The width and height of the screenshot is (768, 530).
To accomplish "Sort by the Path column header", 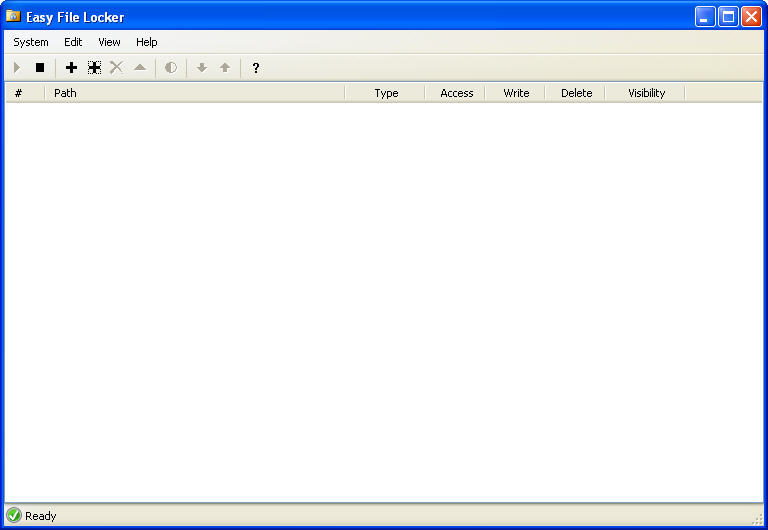I will click(195, 93).
